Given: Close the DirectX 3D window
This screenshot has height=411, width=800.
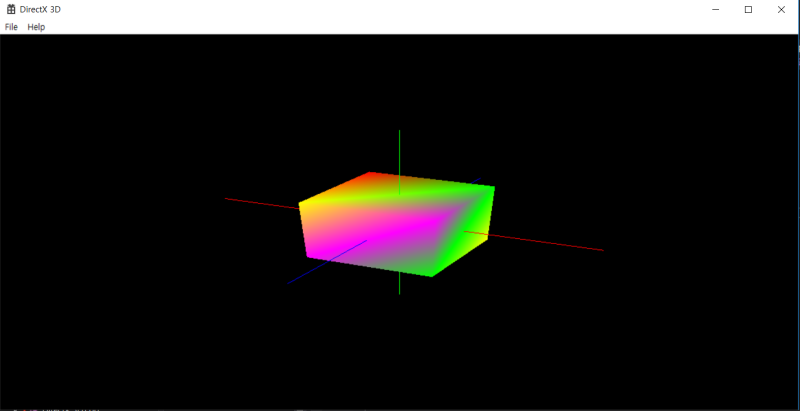Looking at the screenshot, I should coord(781,9).
